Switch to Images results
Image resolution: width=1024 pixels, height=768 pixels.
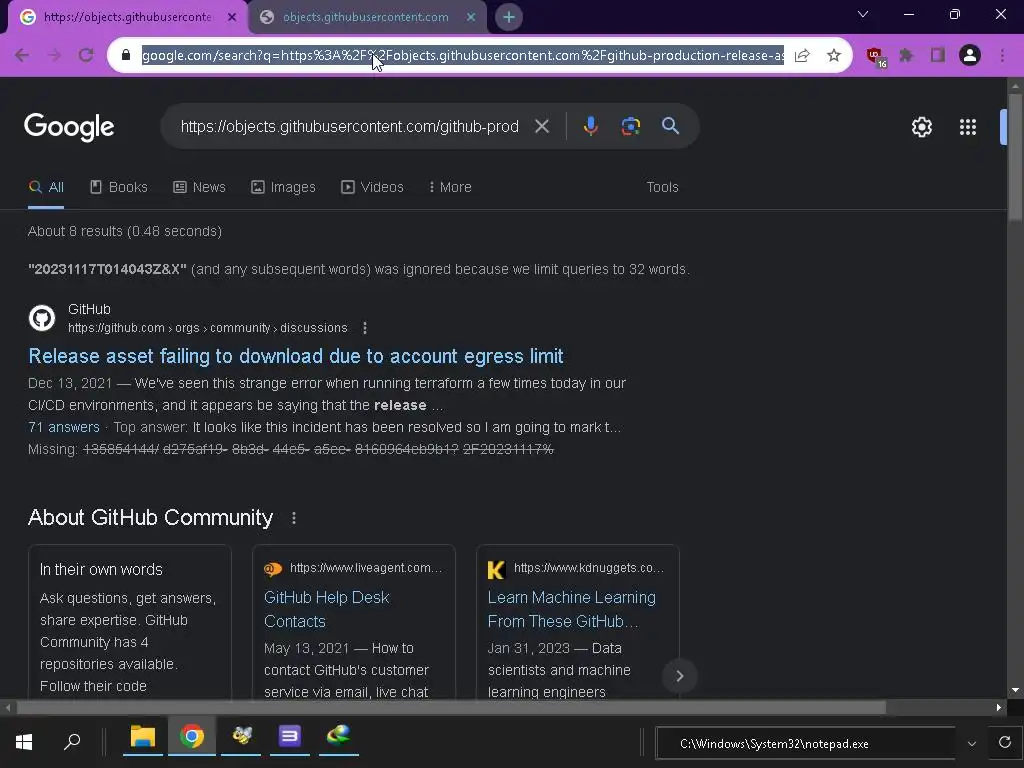pos(283,187)
